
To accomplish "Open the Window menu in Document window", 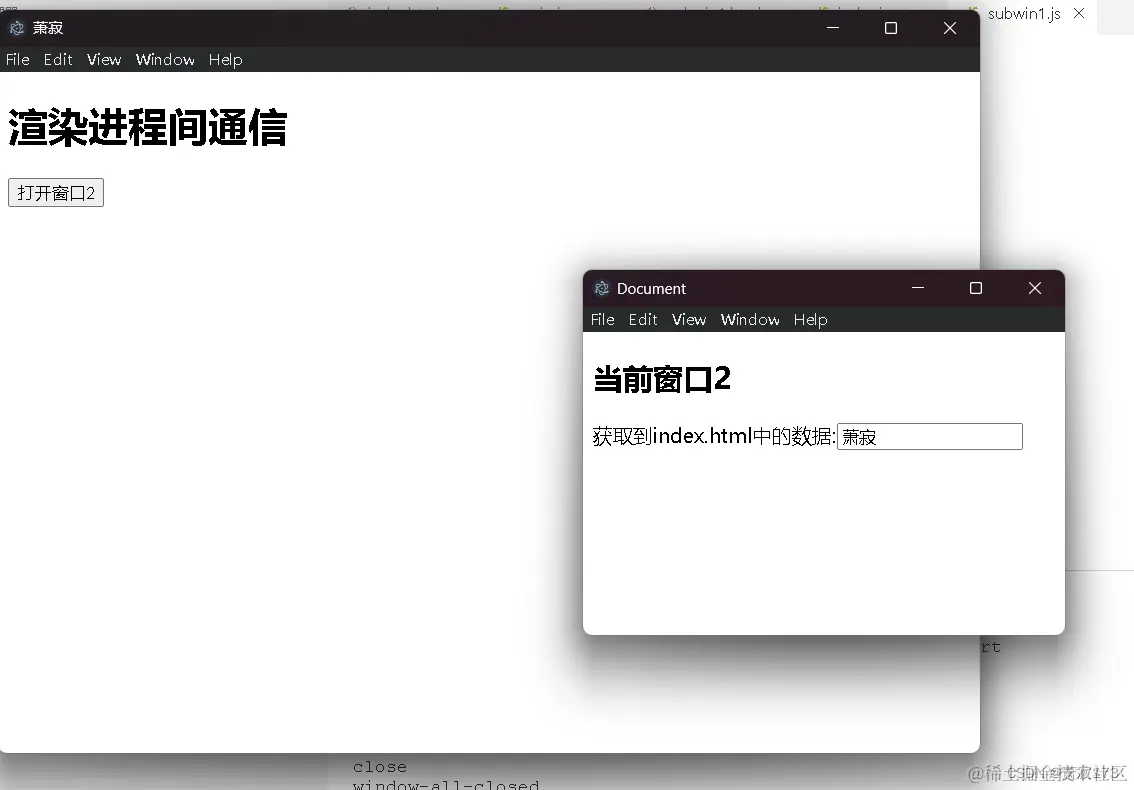I will pyautogui.click(x=750, y=320).
